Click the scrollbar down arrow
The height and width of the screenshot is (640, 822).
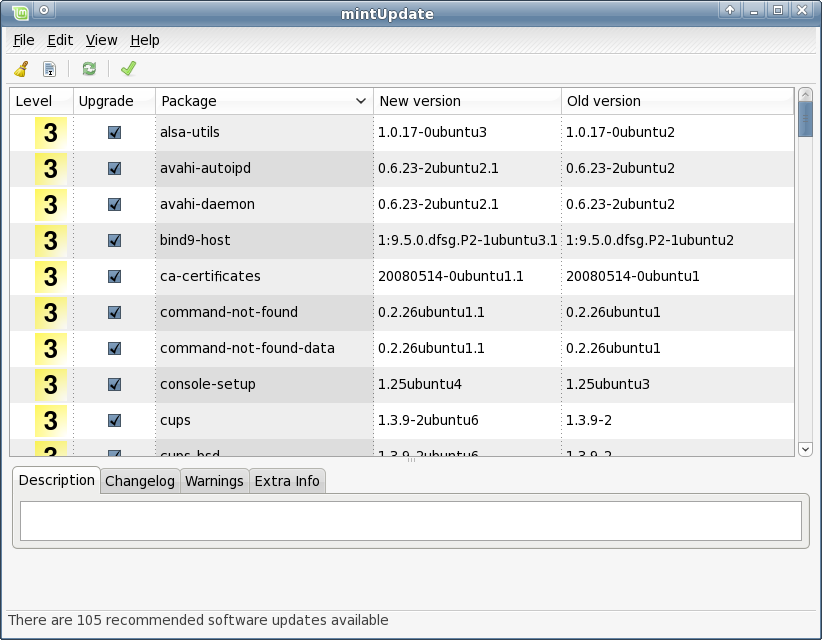tap(805, 449)
